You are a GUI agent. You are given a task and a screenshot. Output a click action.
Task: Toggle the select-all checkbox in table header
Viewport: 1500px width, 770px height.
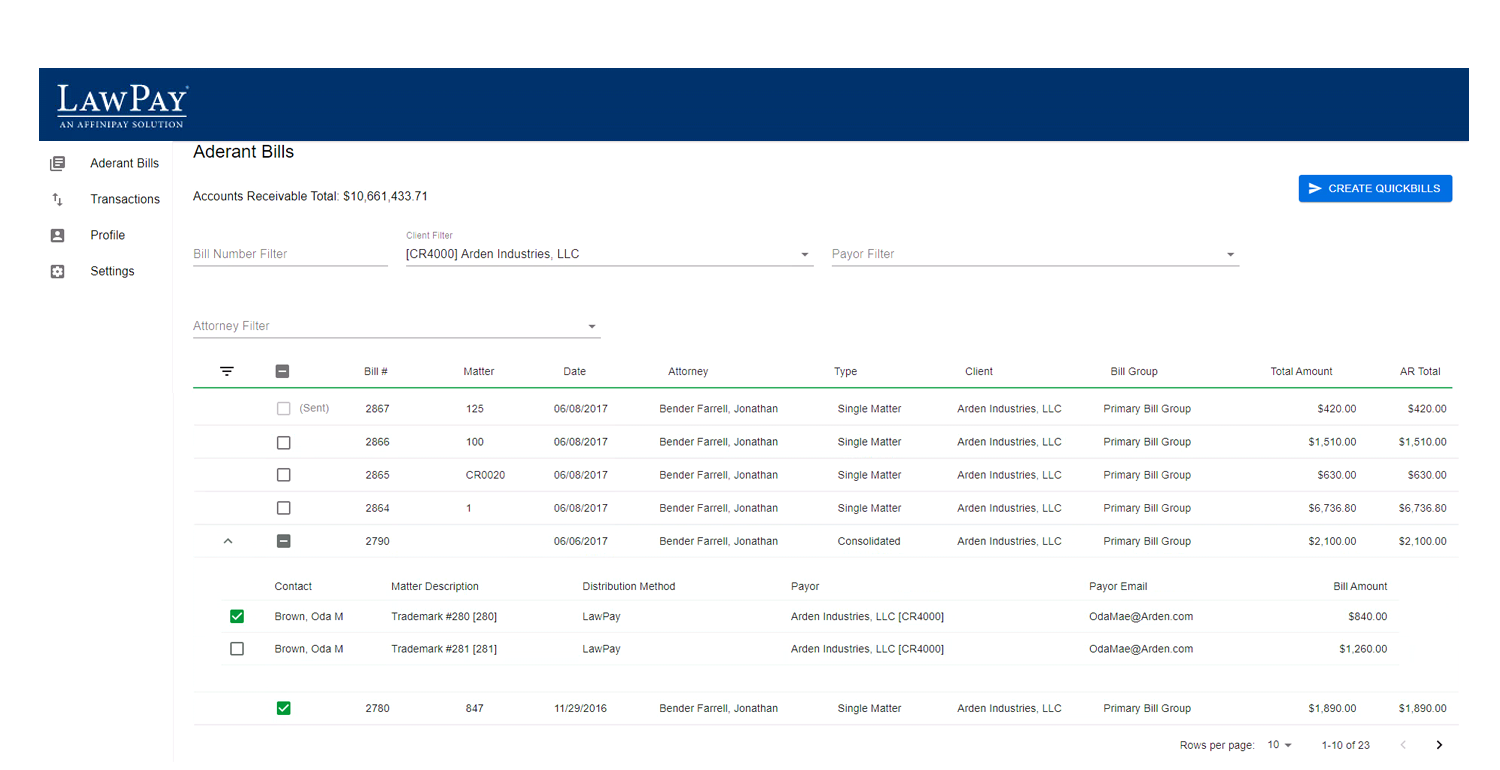pyautogui.click(x=283, y=371)
